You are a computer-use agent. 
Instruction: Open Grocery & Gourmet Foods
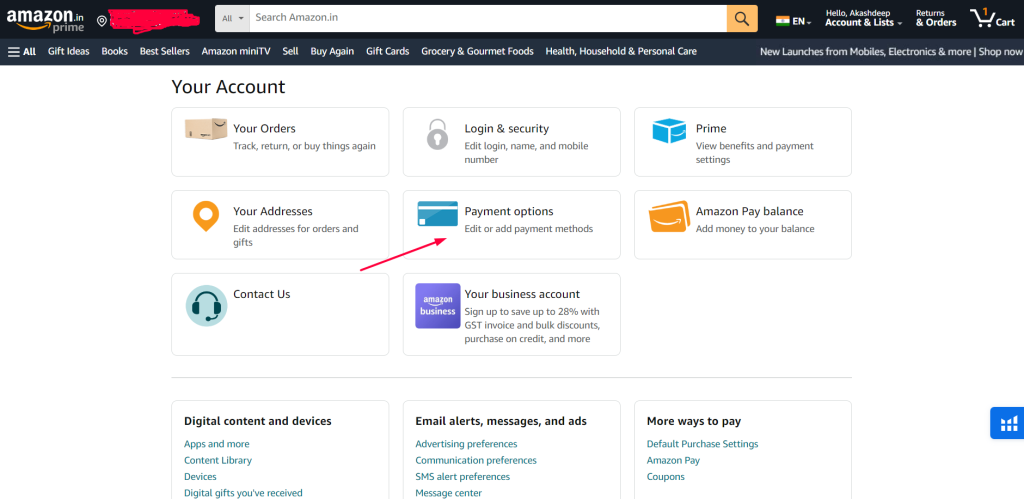[477, 51]
